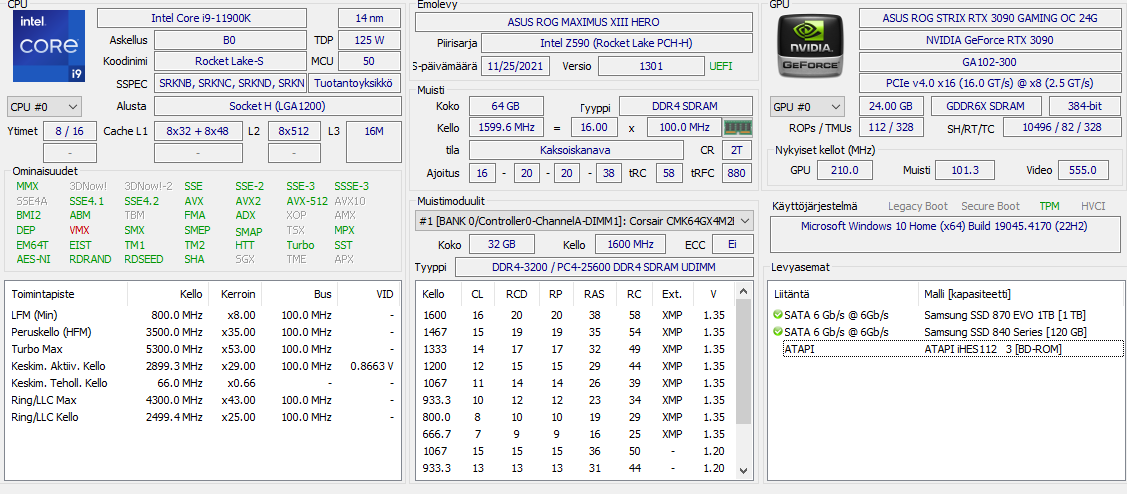Click the PCIe v4.0 x16 link field

(990, 84)
